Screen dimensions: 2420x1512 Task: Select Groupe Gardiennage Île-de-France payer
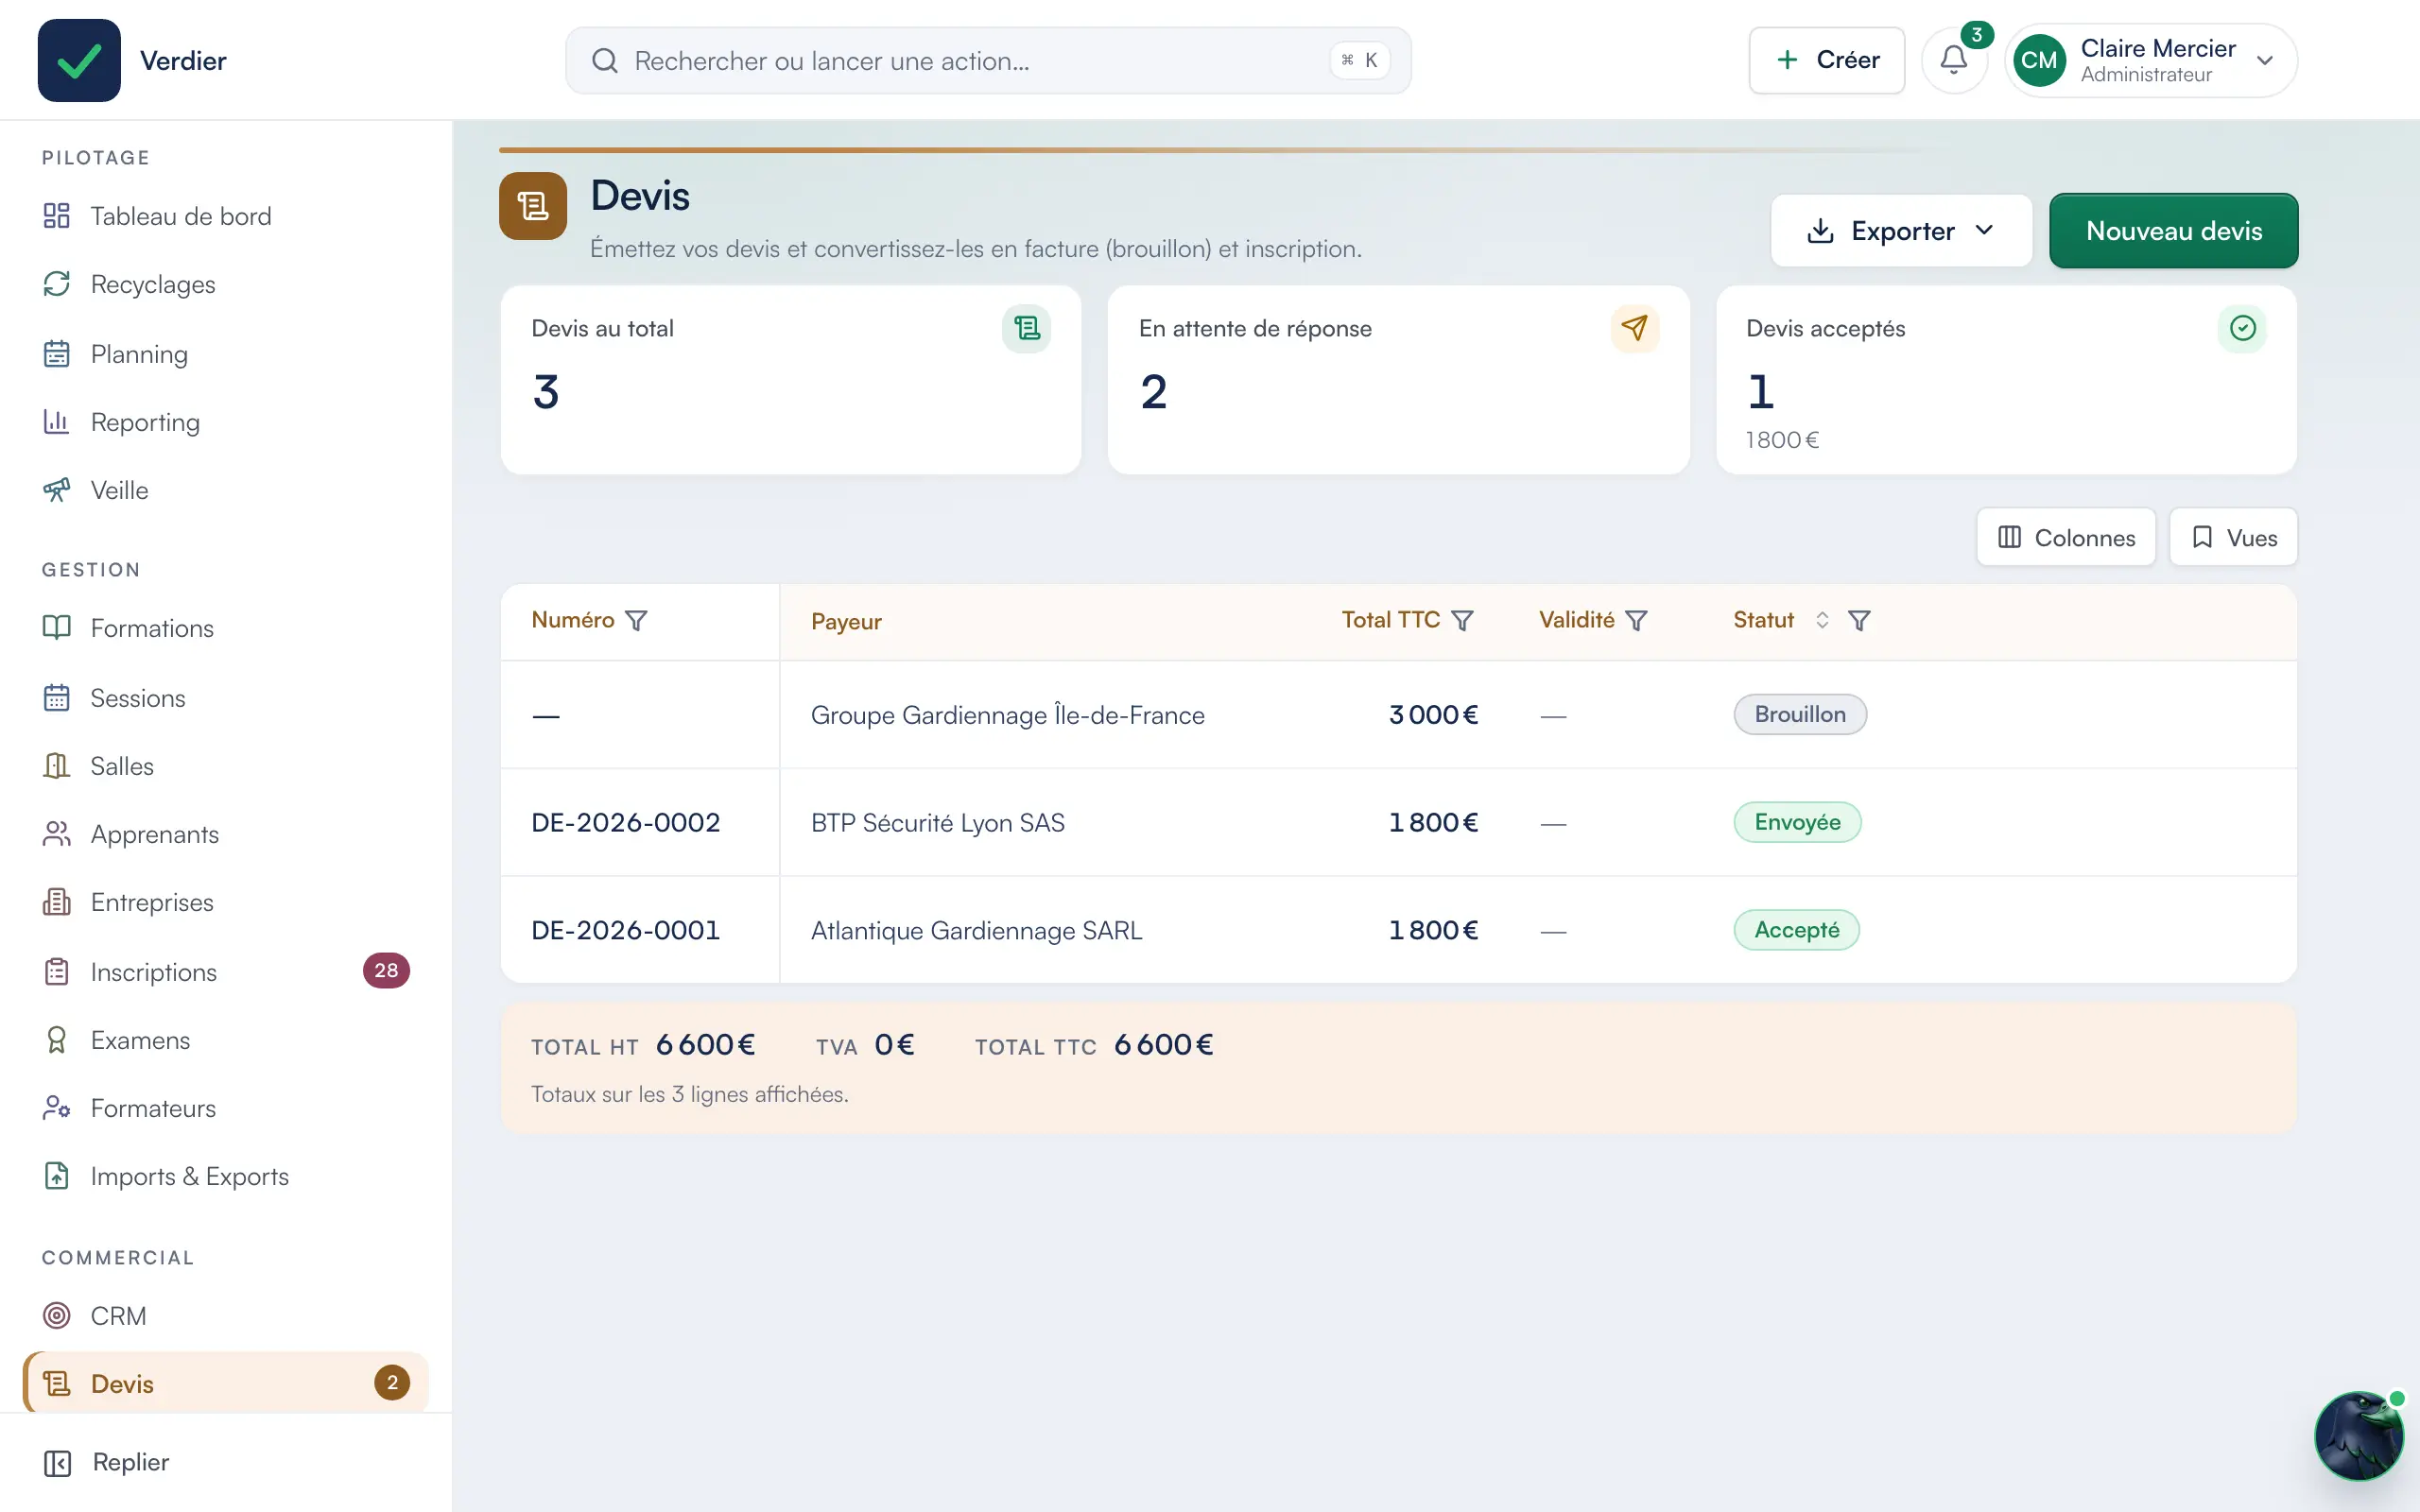click(x=1007, y=715)
